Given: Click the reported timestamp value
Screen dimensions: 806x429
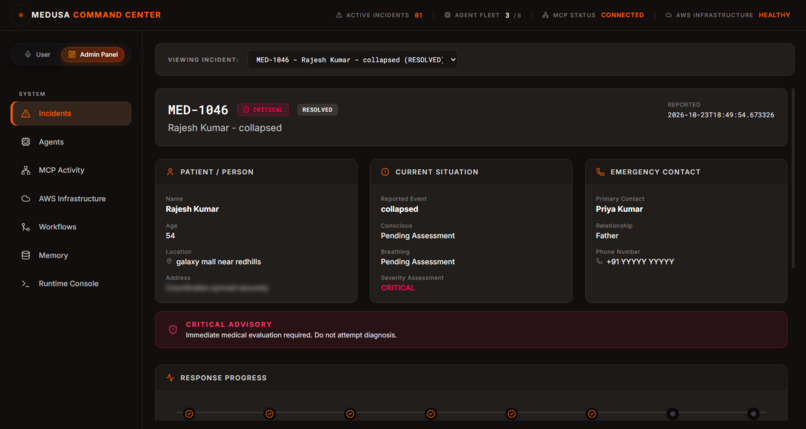Looking at the screenshot, I should [x=721, y=115].
